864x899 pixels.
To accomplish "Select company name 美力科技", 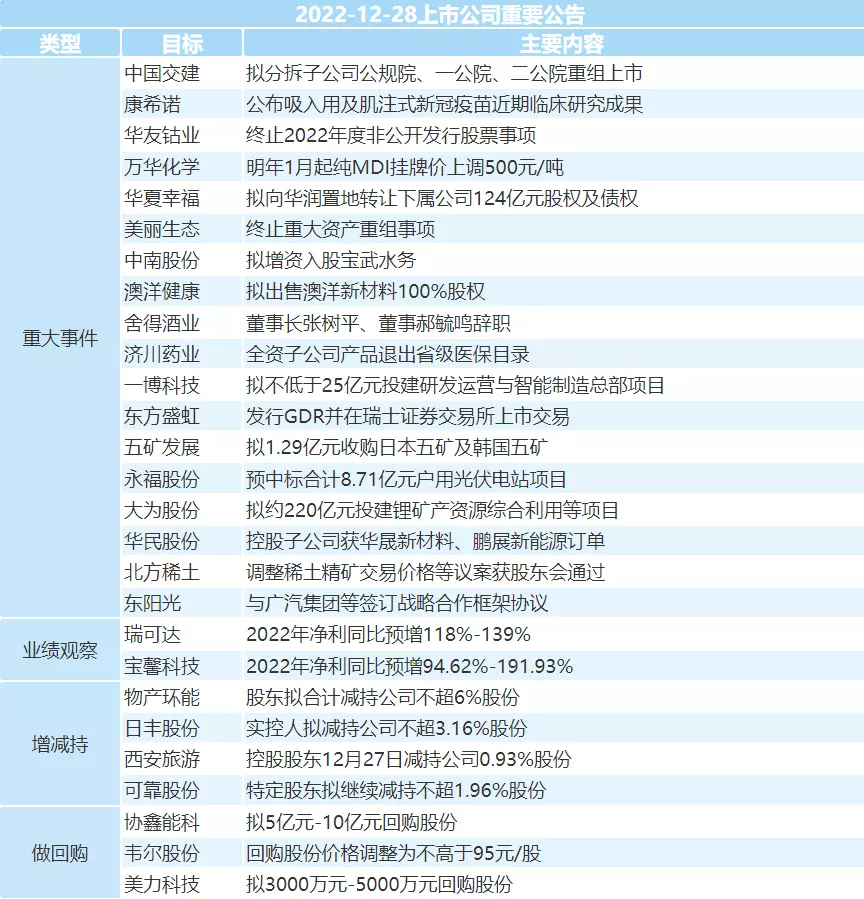I will pyautogui.click(x=162, y=884).
